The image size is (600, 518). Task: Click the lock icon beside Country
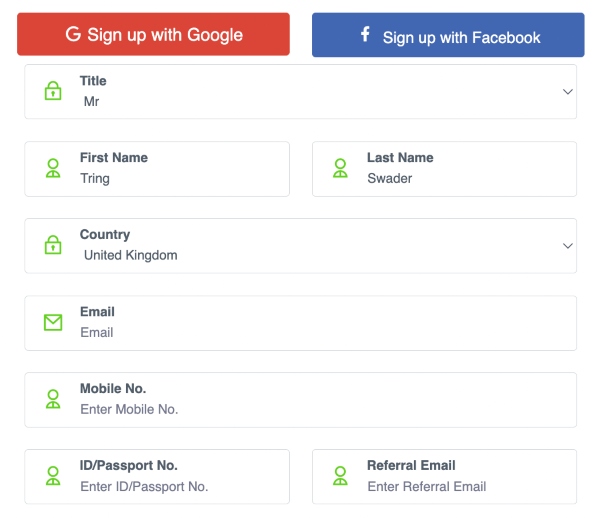click(53, 245)
